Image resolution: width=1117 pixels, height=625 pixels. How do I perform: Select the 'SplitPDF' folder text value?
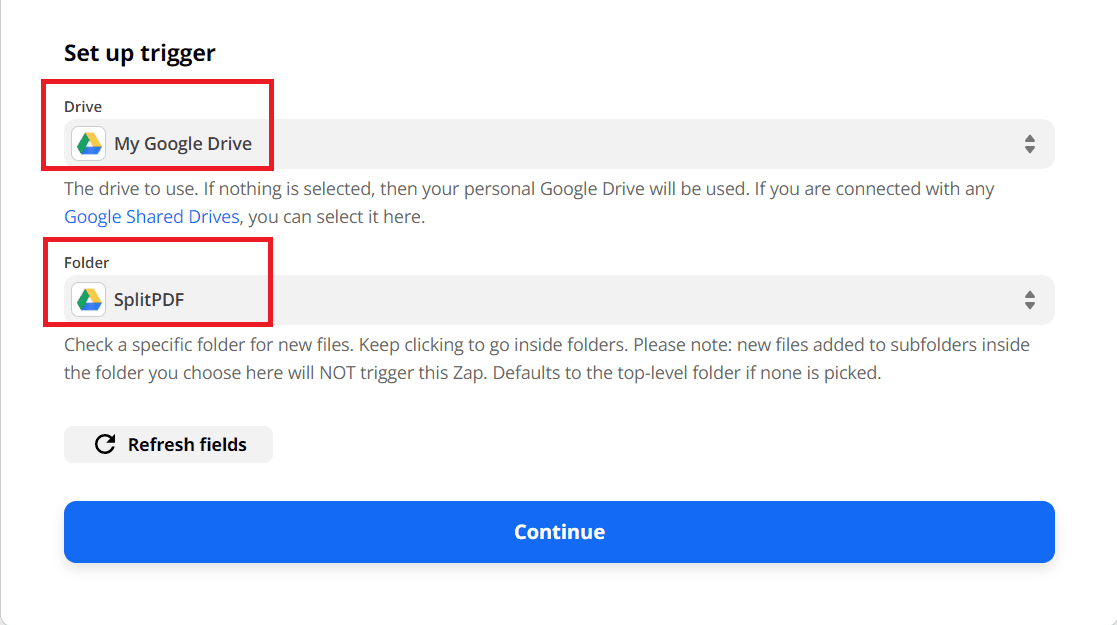[x=149, y=300]
